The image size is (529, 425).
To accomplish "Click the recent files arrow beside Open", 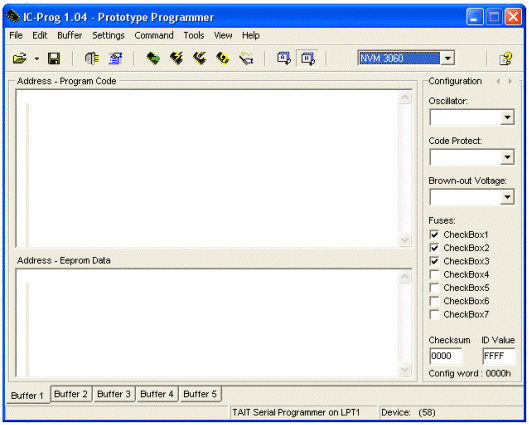I will [x=37, y=59].
